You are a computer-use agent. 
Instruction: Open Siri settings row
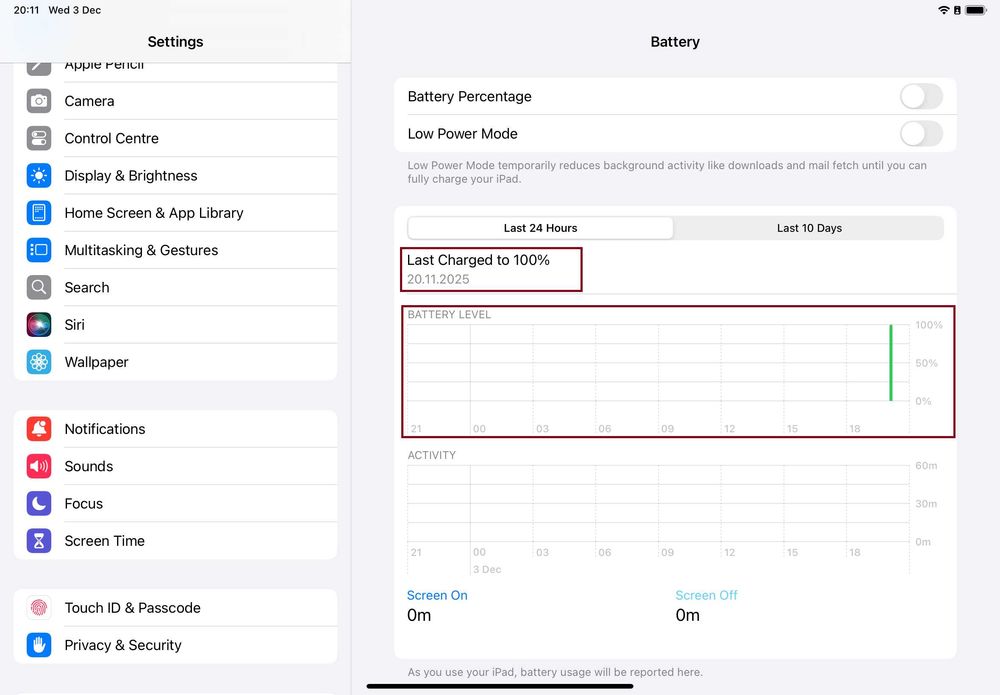[x=175, y=325]
